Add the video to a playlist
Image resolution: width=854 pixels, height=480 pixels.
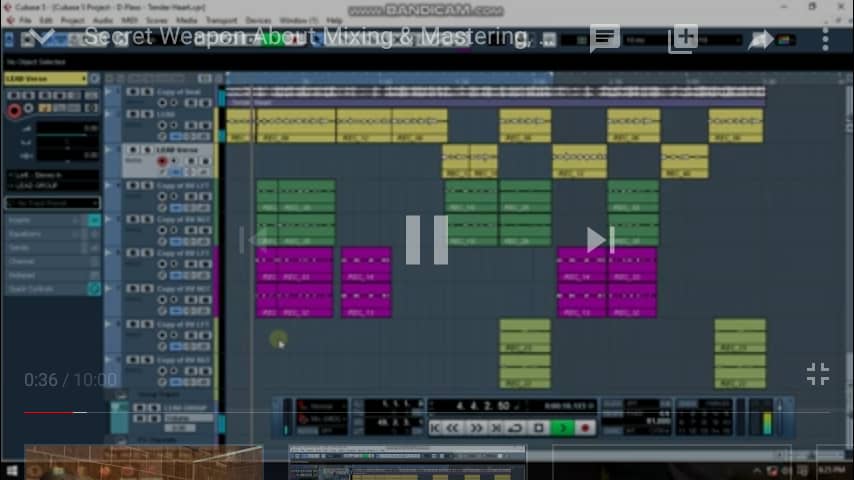point(683,38)
